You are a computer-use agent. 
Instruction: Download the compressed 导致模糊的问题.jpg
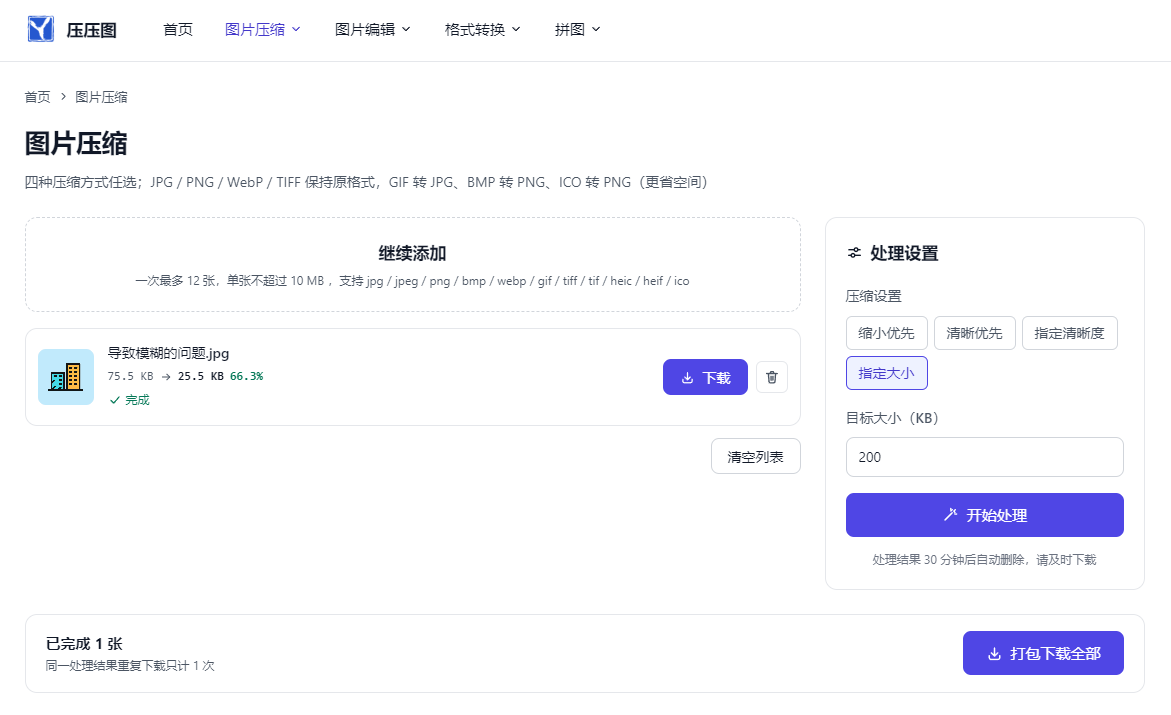(705, 377)
